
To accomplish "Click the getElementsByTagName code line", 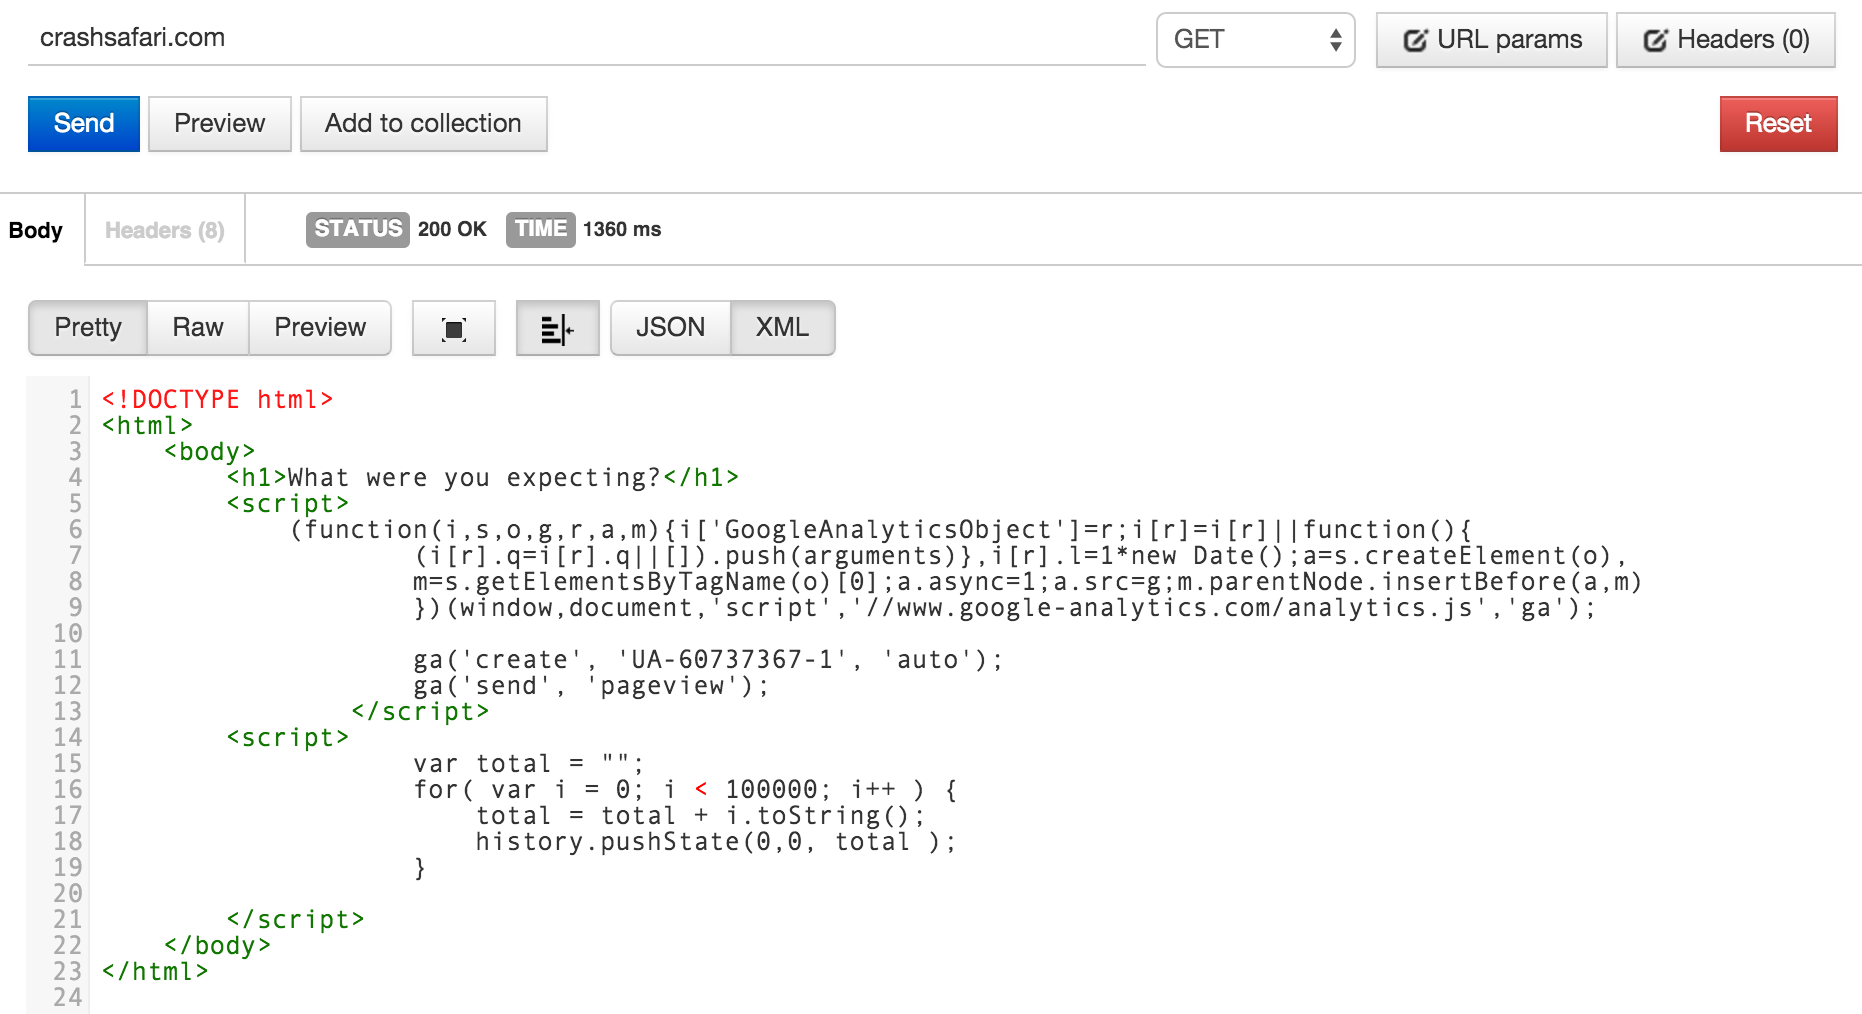I will (1028, 581).
